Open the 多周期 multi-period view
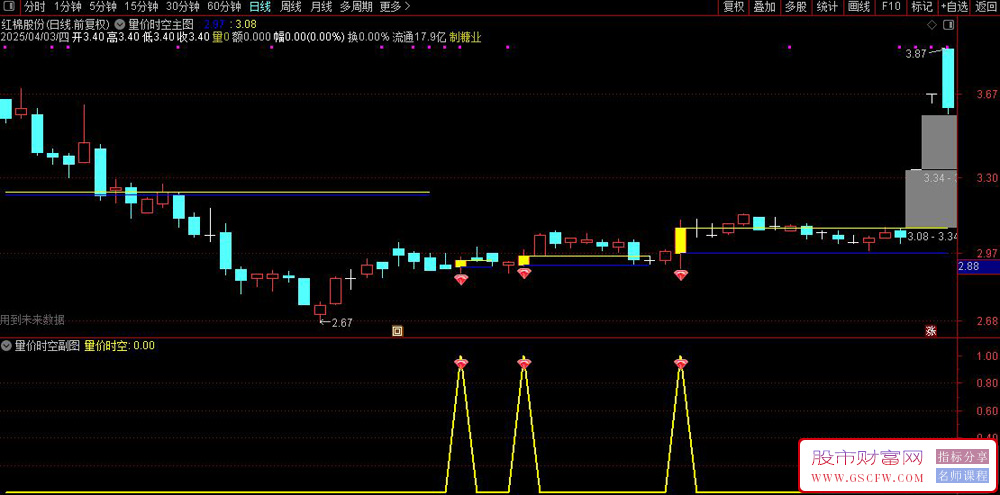1000x495 pixels. tap(355, 7)
